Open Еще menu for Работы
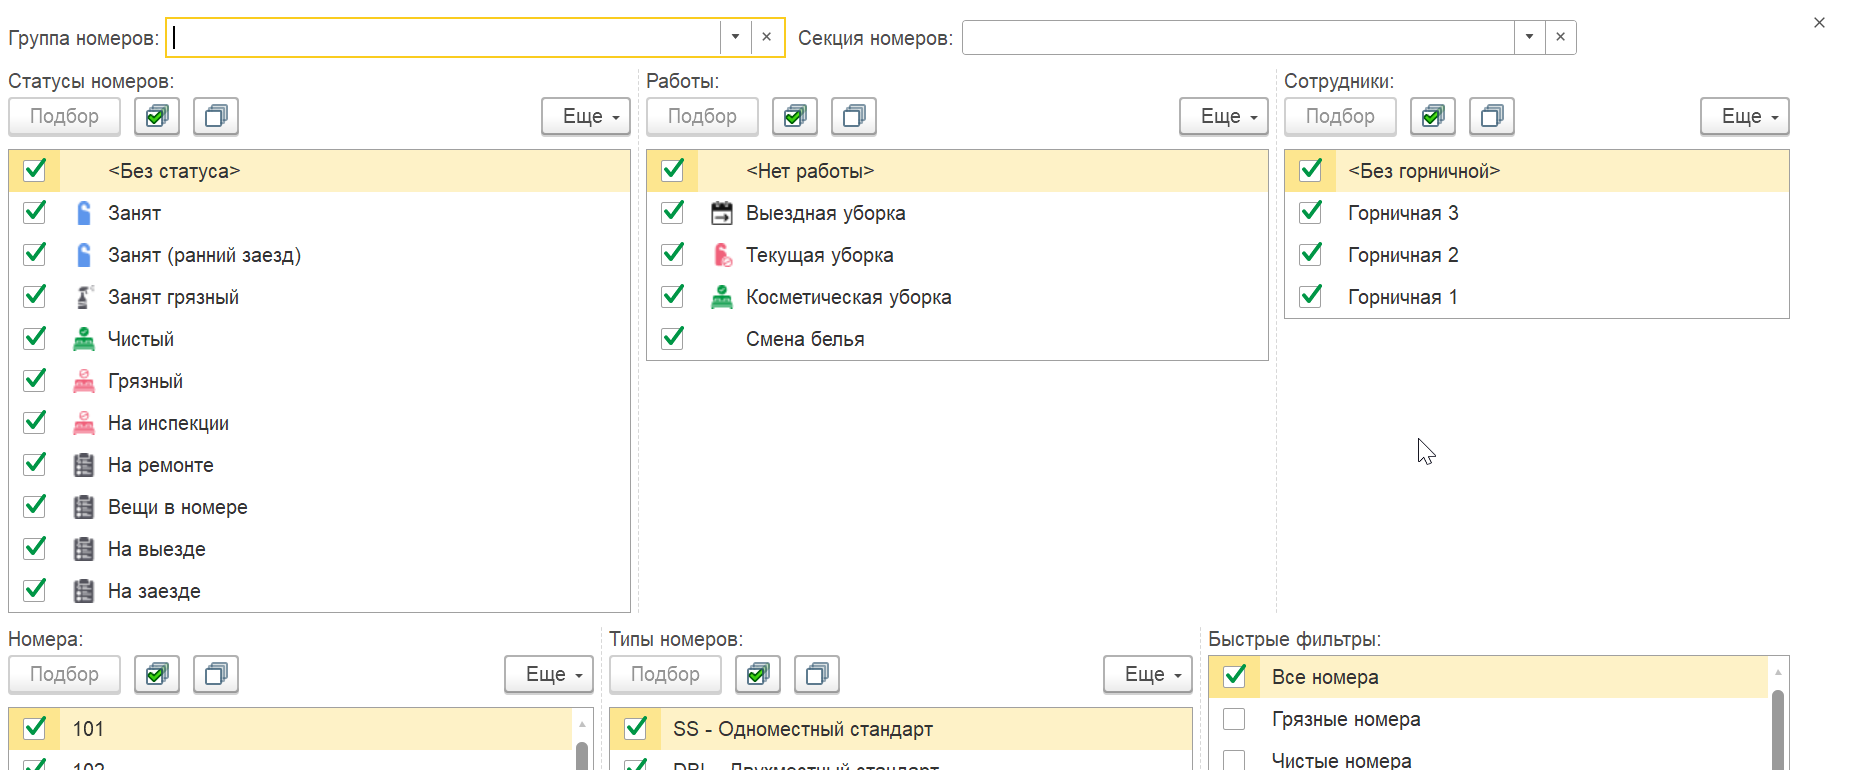Screen dimensions: 1850x770 click(x=1224, y=116)
